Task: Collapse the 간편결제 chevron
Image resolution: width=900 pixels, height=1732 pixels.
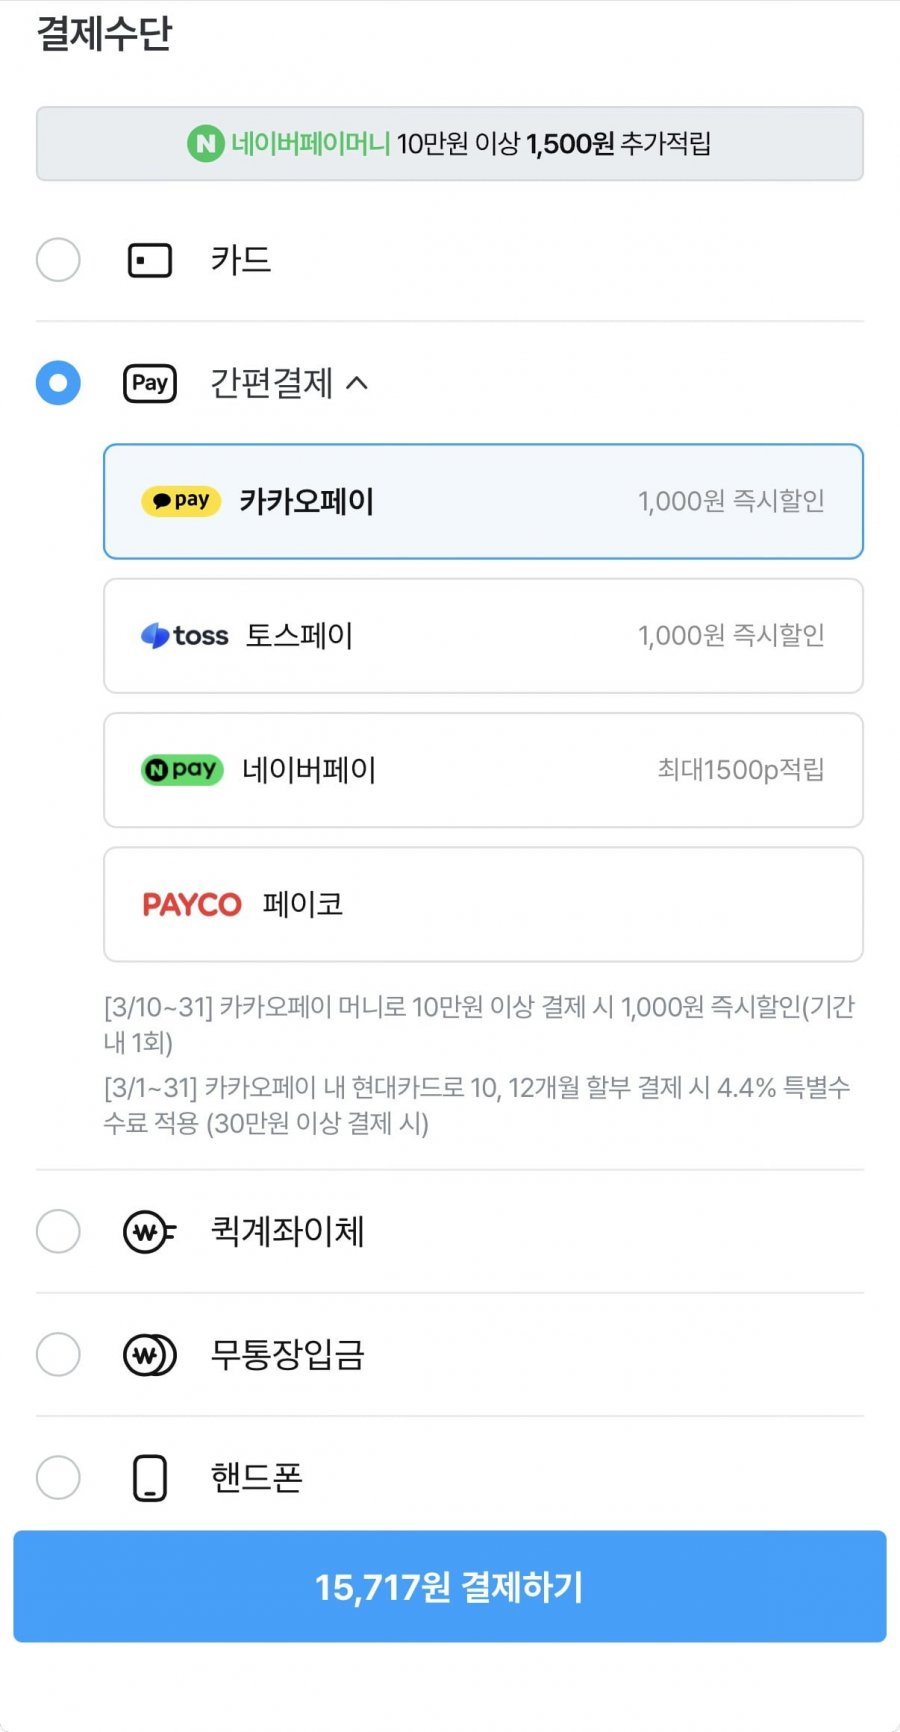Action: tap(357, 383)
